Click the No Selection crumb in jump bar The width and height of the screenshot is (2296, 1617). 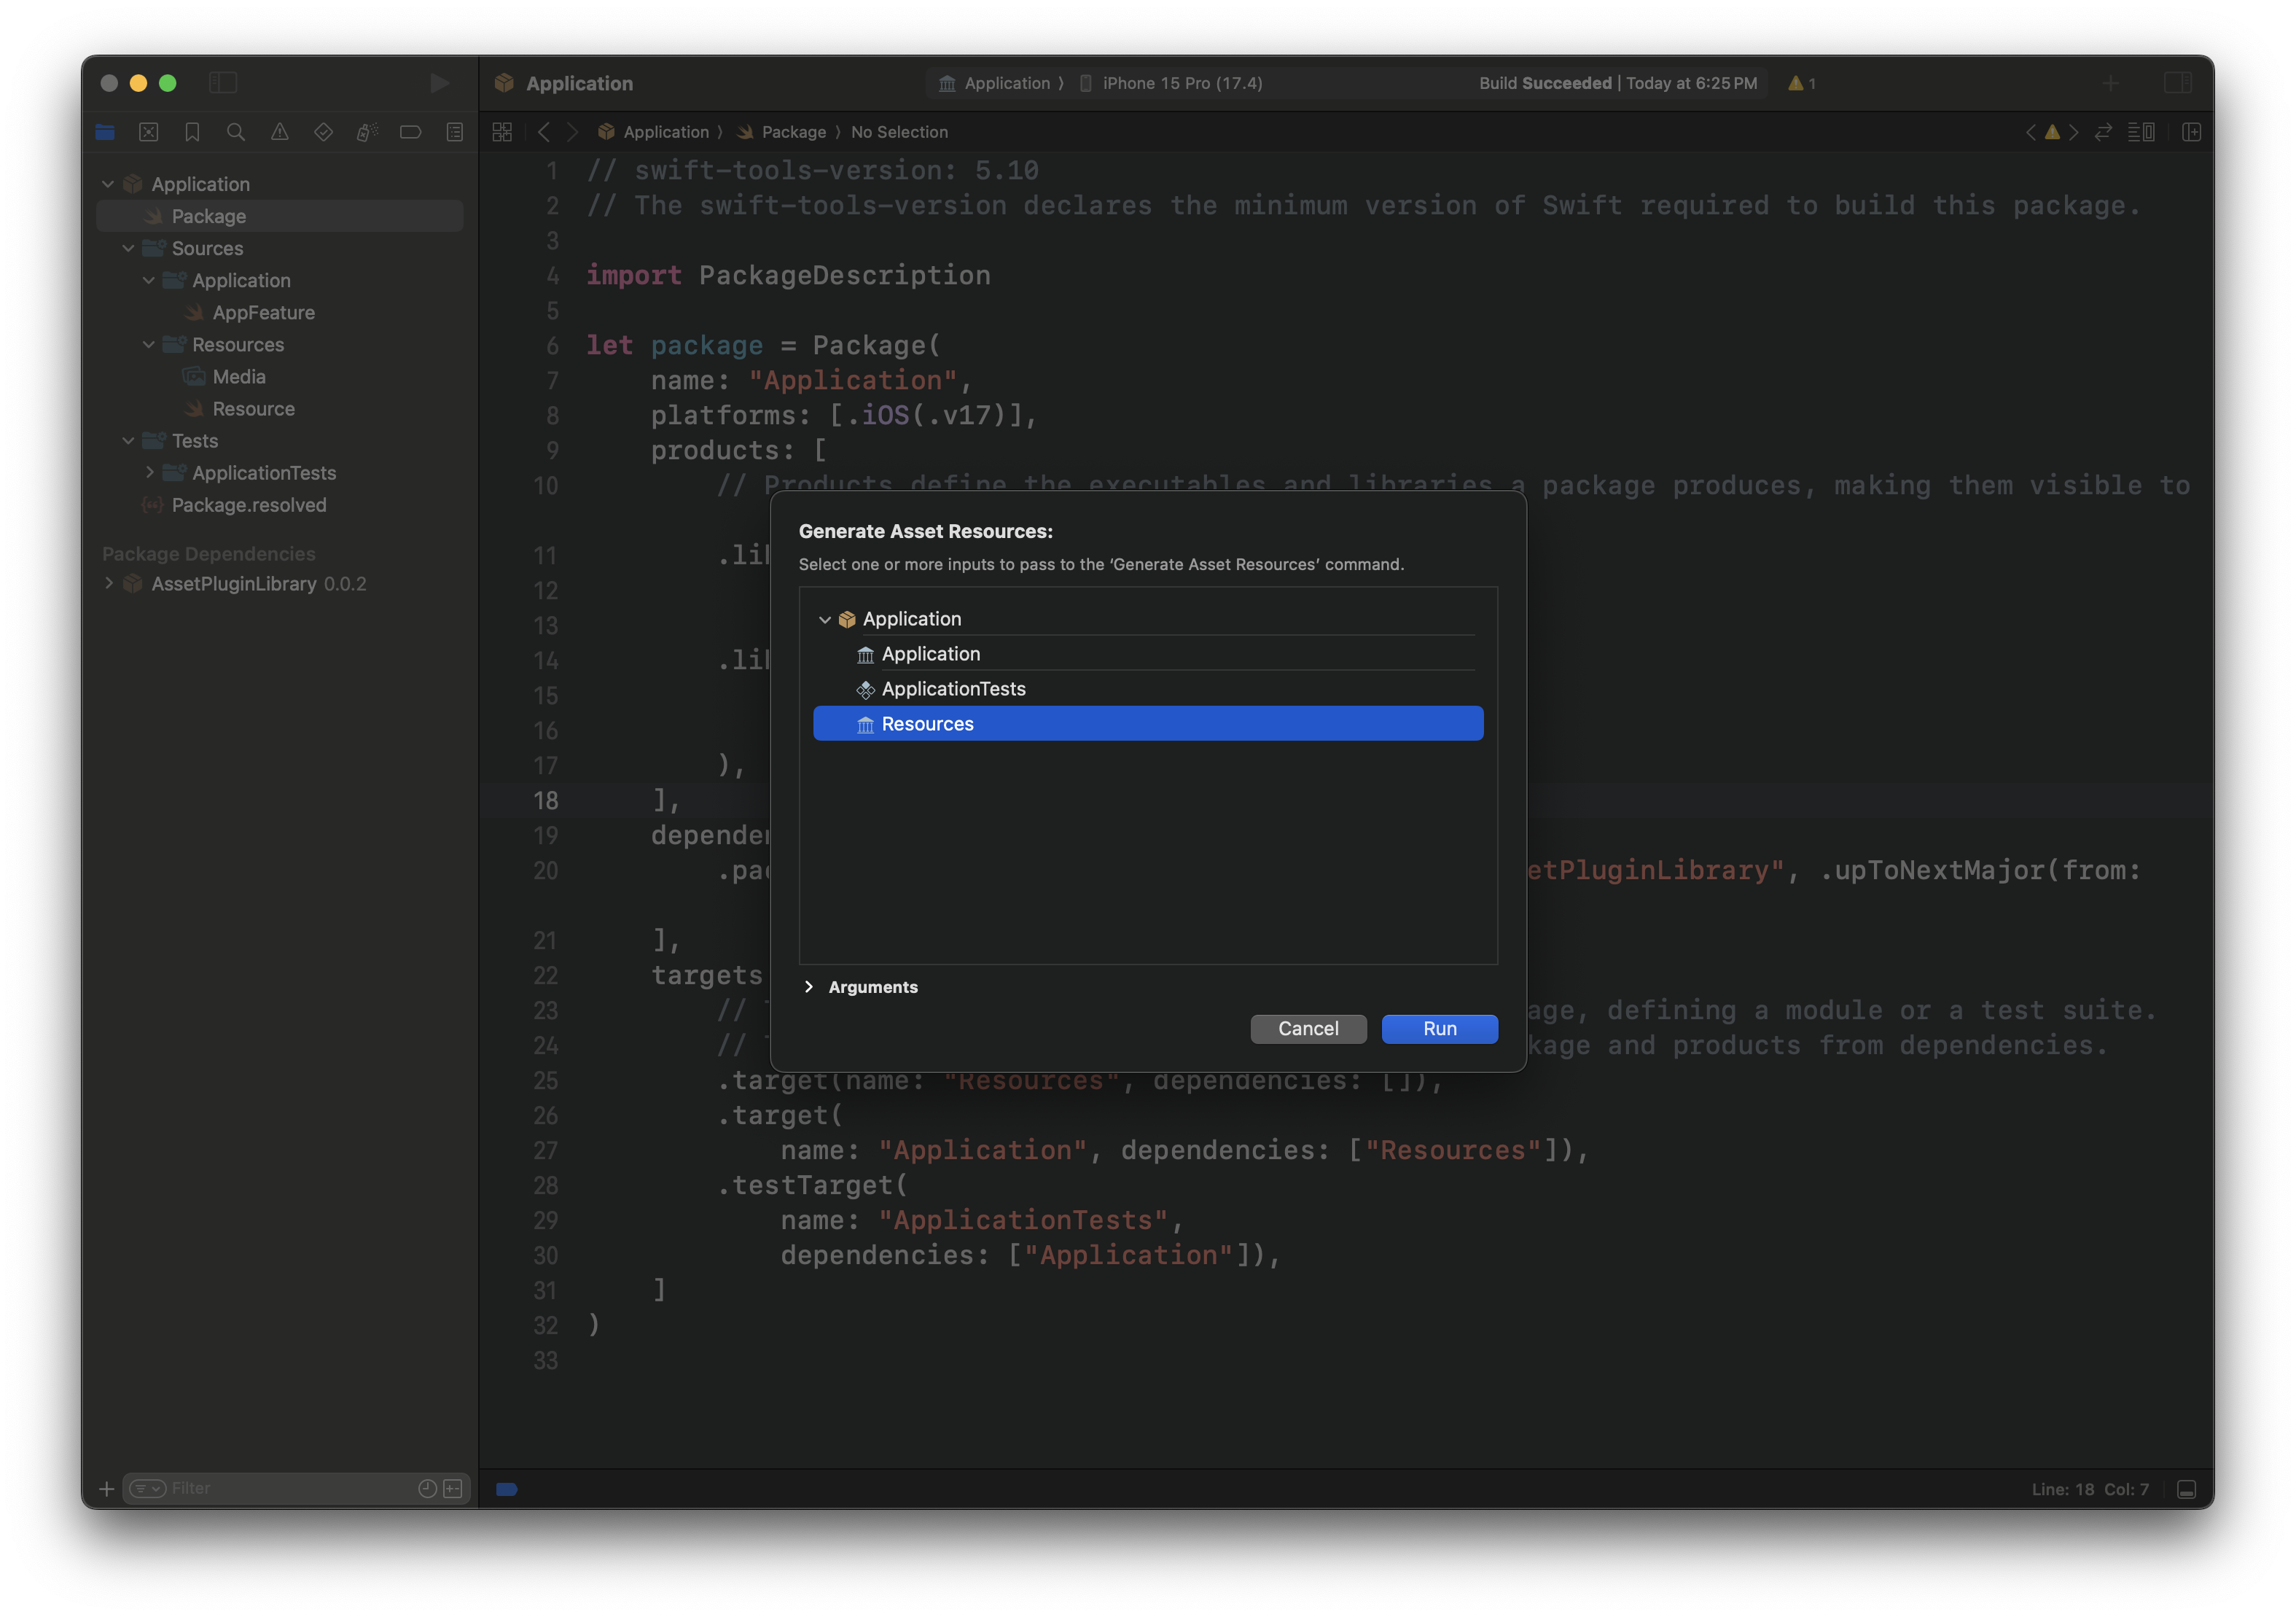point(899,132)
